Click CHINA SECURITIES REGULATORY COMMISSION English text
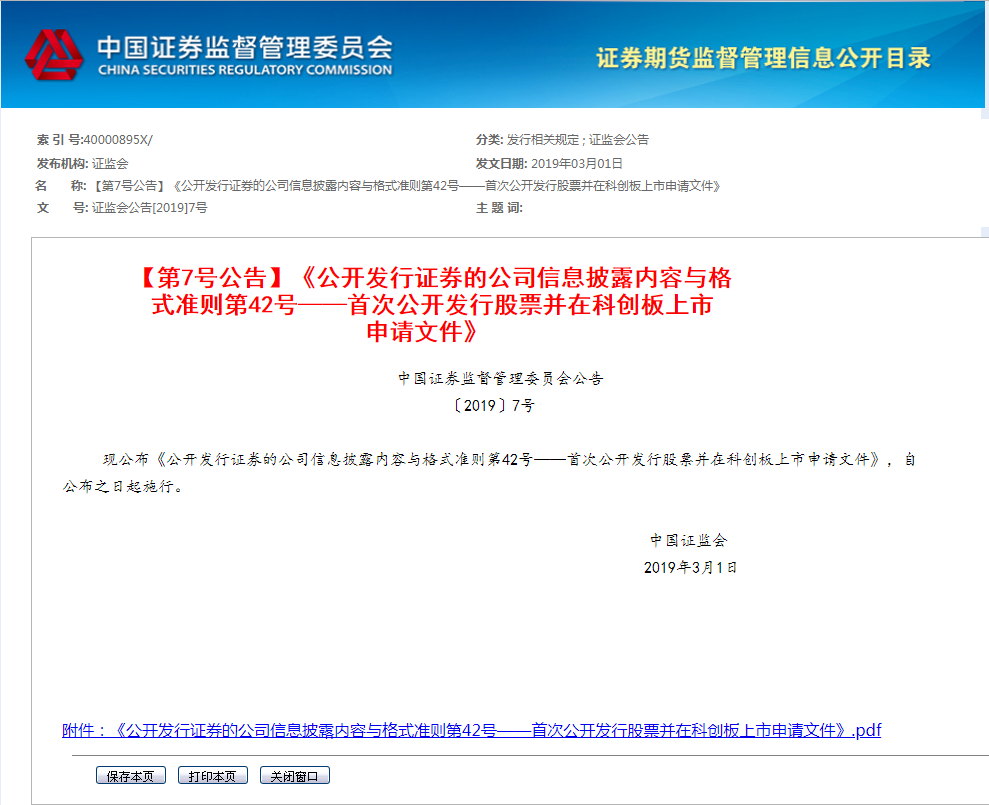This screenshot has width=989, height=805. tap(245, 70)
